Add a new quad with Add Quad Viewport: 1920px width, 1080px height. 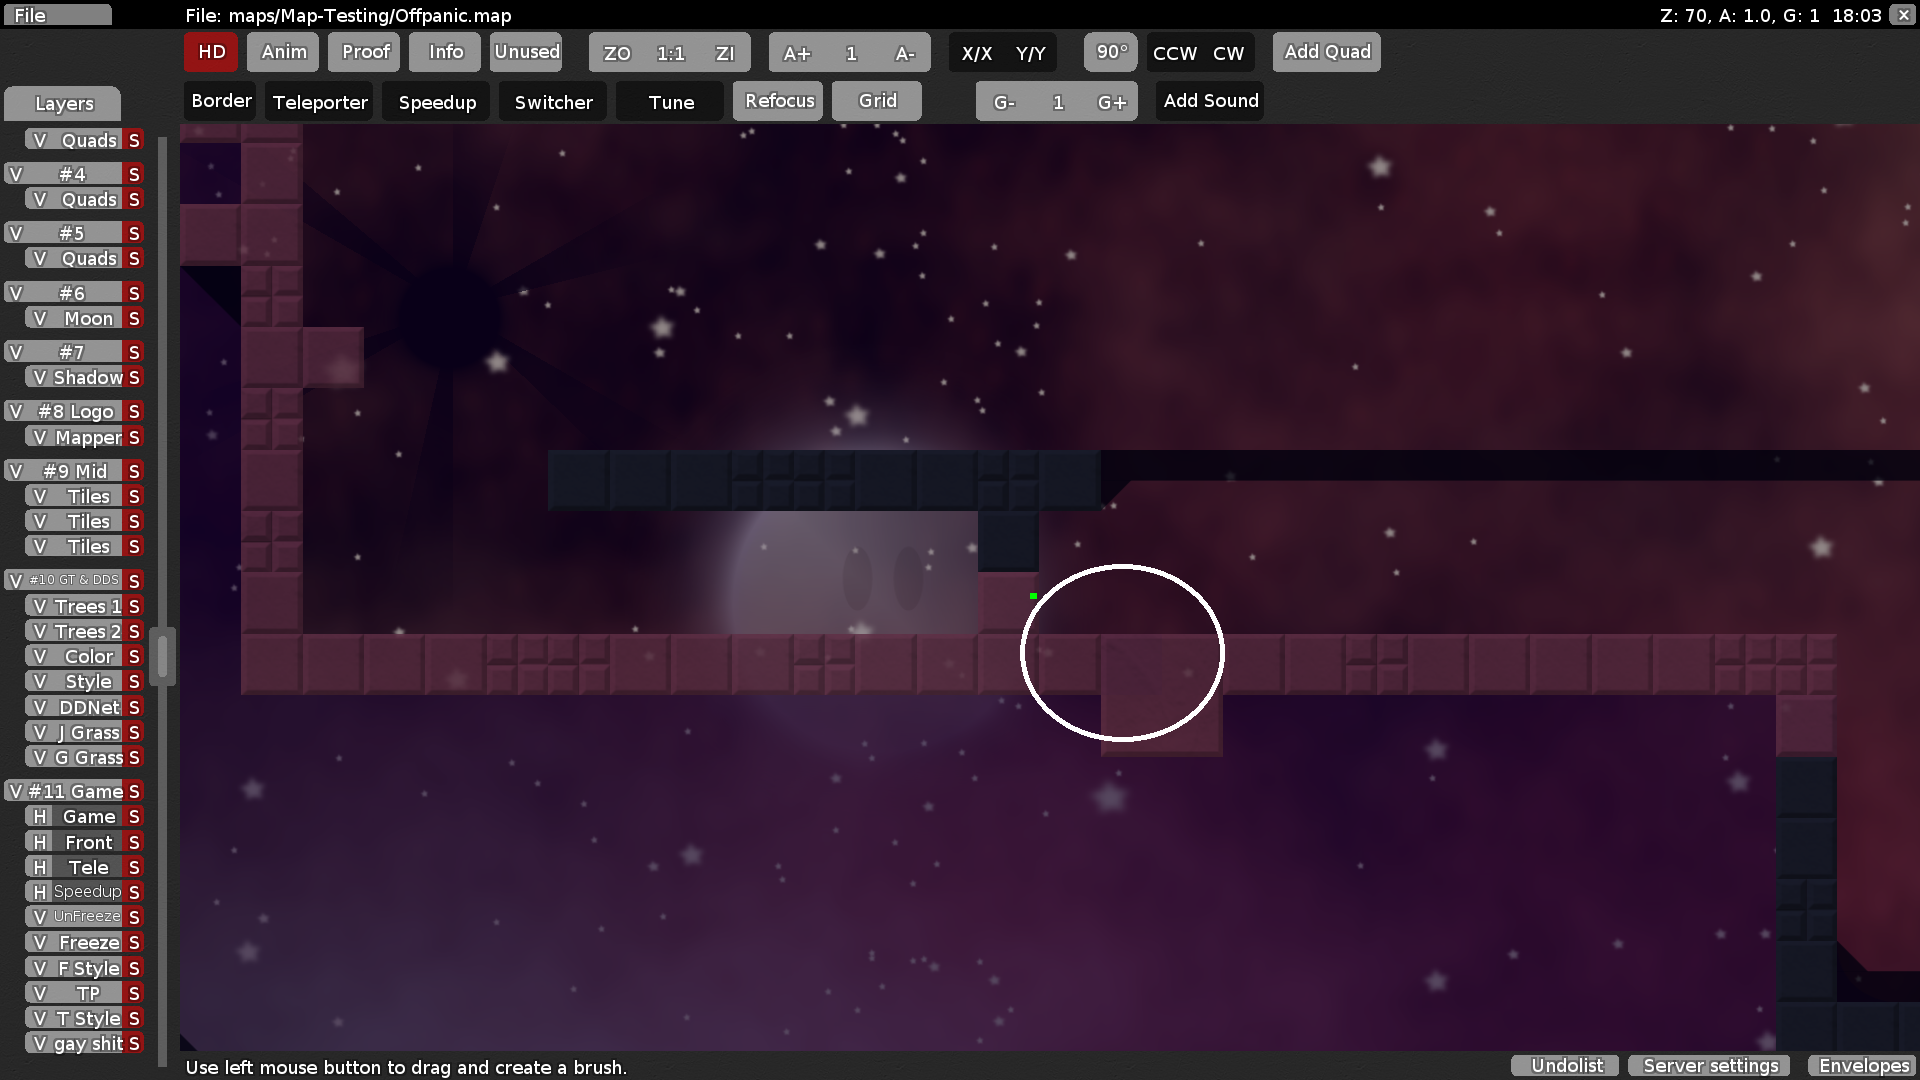click(x=1326, y=52)
